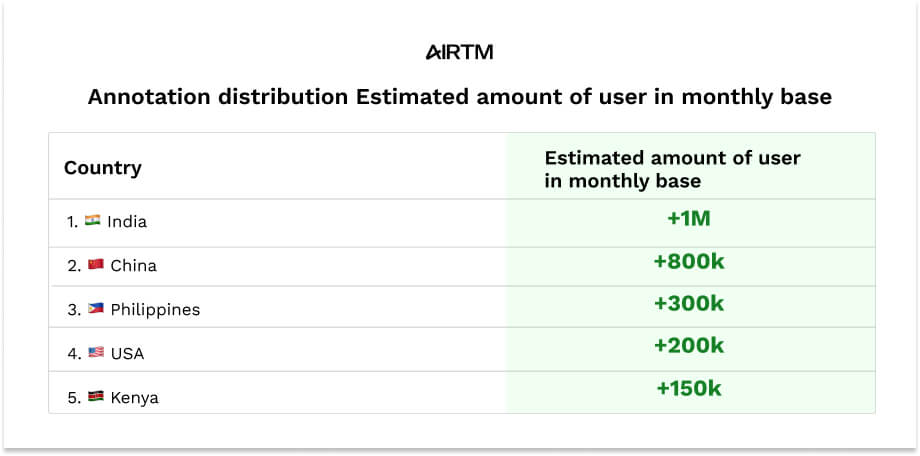This screenshot has height=456, width=920.
Task: Click the +150k value for Kenya
Action: tap(688, 388)
